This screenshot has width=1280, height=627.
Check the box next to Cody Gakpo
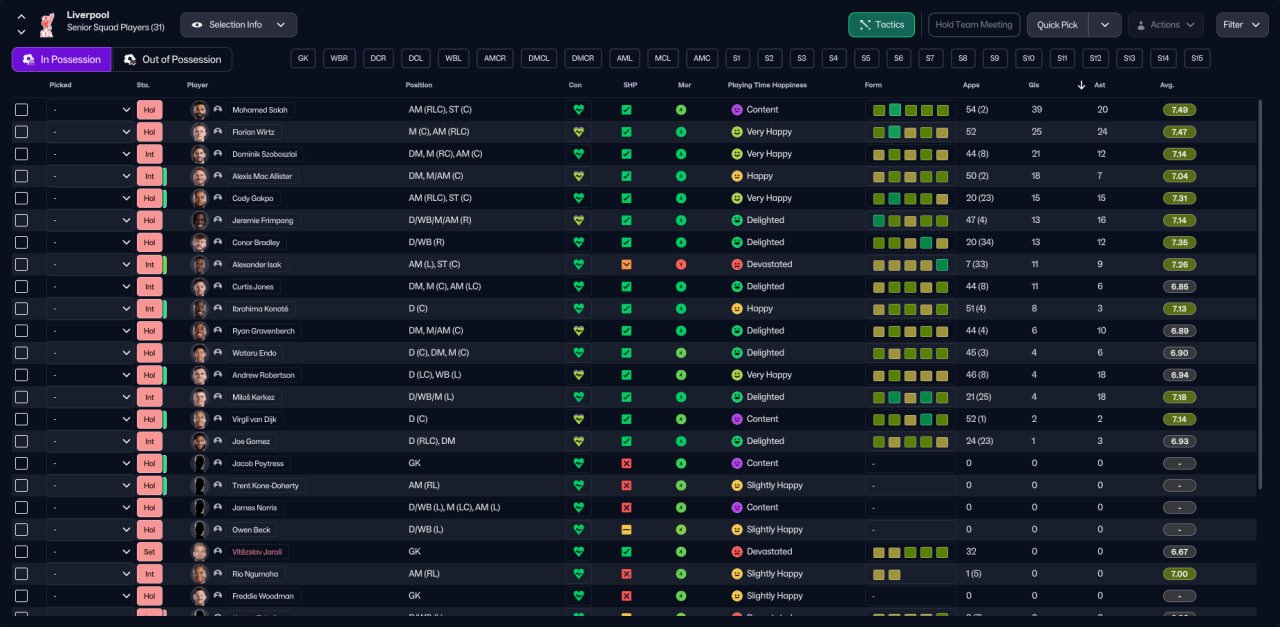pyautogui.click(x=21, y=198)
